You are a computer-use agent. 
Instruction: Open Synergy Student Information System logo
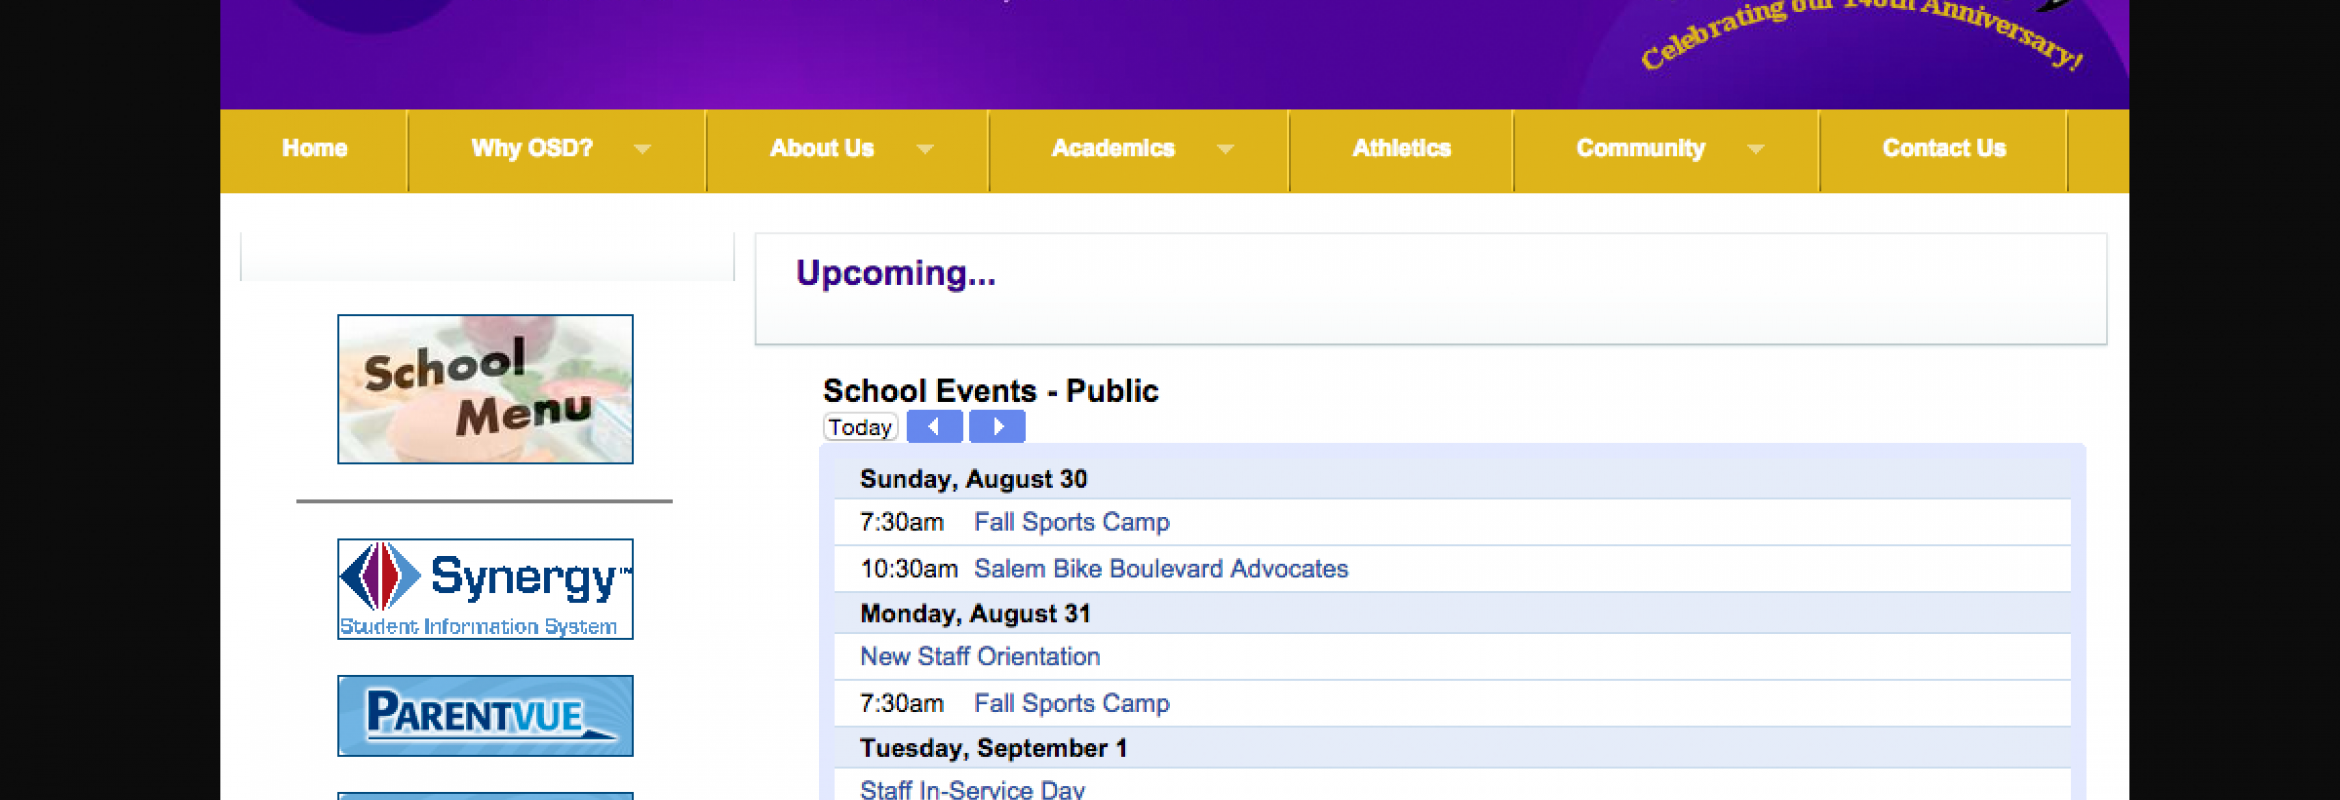click(485, 589)
